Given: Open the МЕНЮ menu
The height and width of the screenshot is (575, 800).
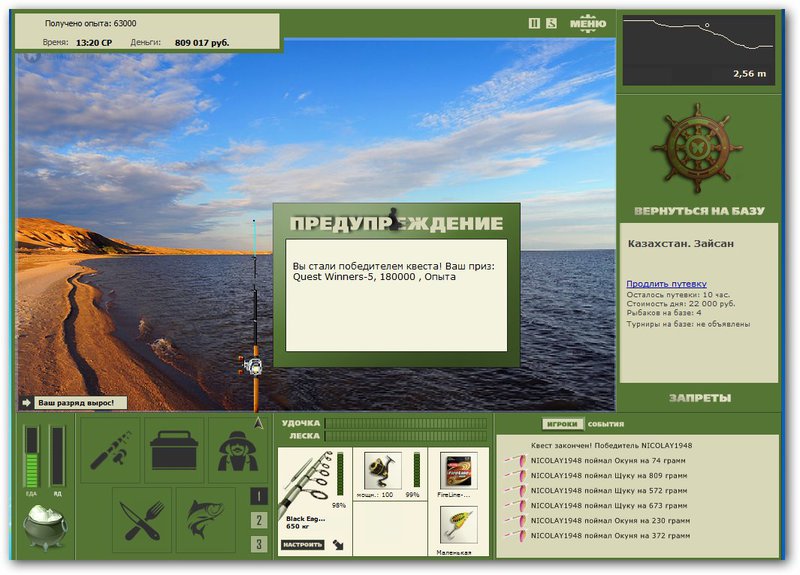Looking at the screenshot, I should point(588,23).
